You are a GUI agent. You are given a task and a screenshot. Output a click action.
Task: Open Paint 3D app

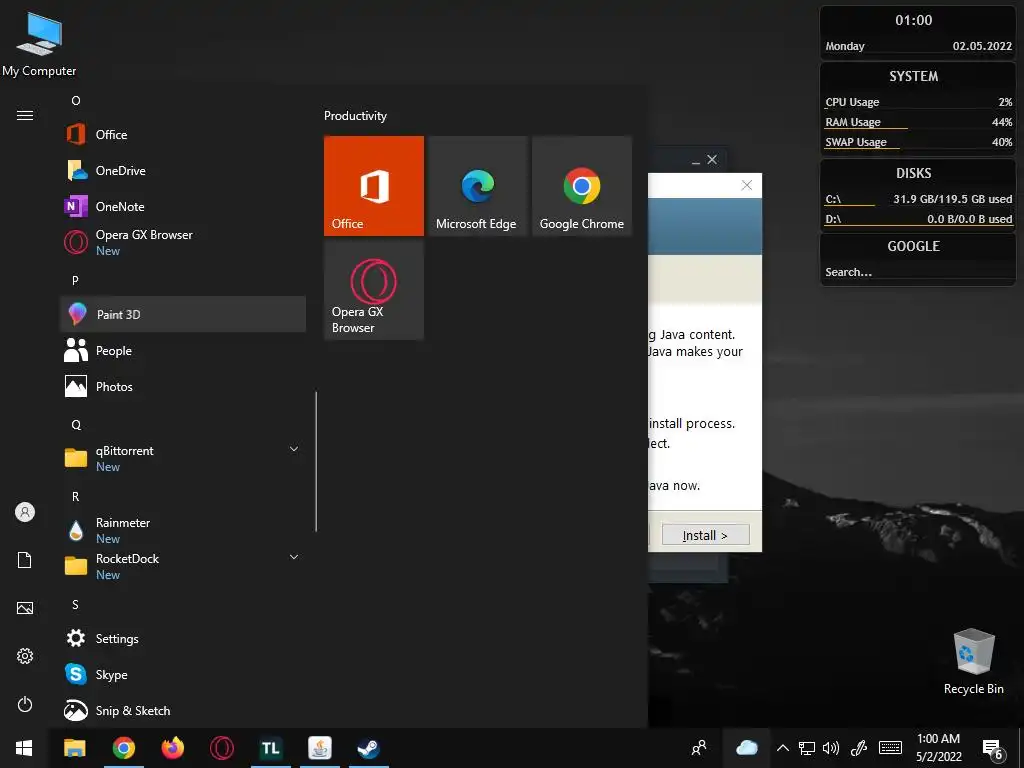[183, 314]
